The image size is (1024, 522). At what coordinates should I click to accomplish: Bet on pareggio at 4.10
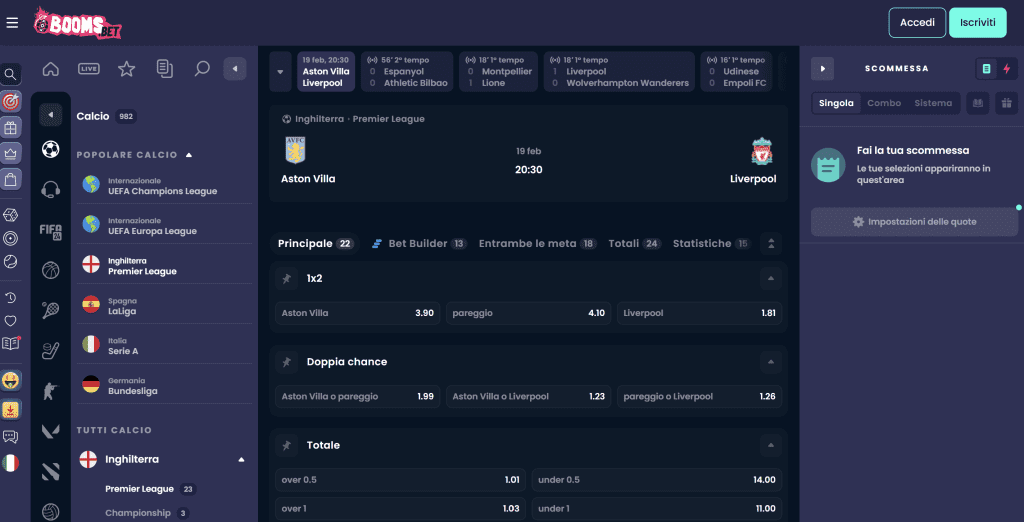[529, 314]
